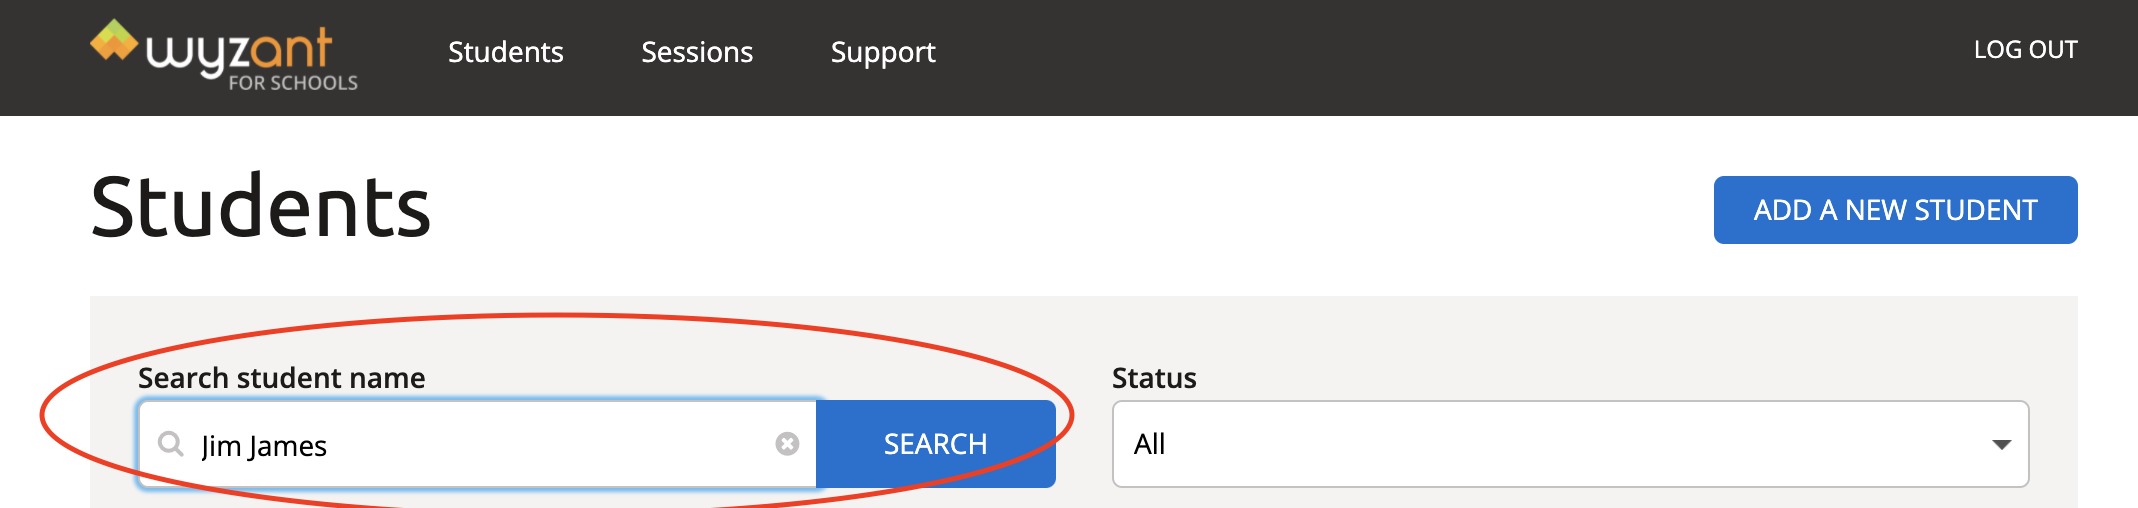Focus the search student name input field
The image size is (2138, 508).
[x=477, y=444]
